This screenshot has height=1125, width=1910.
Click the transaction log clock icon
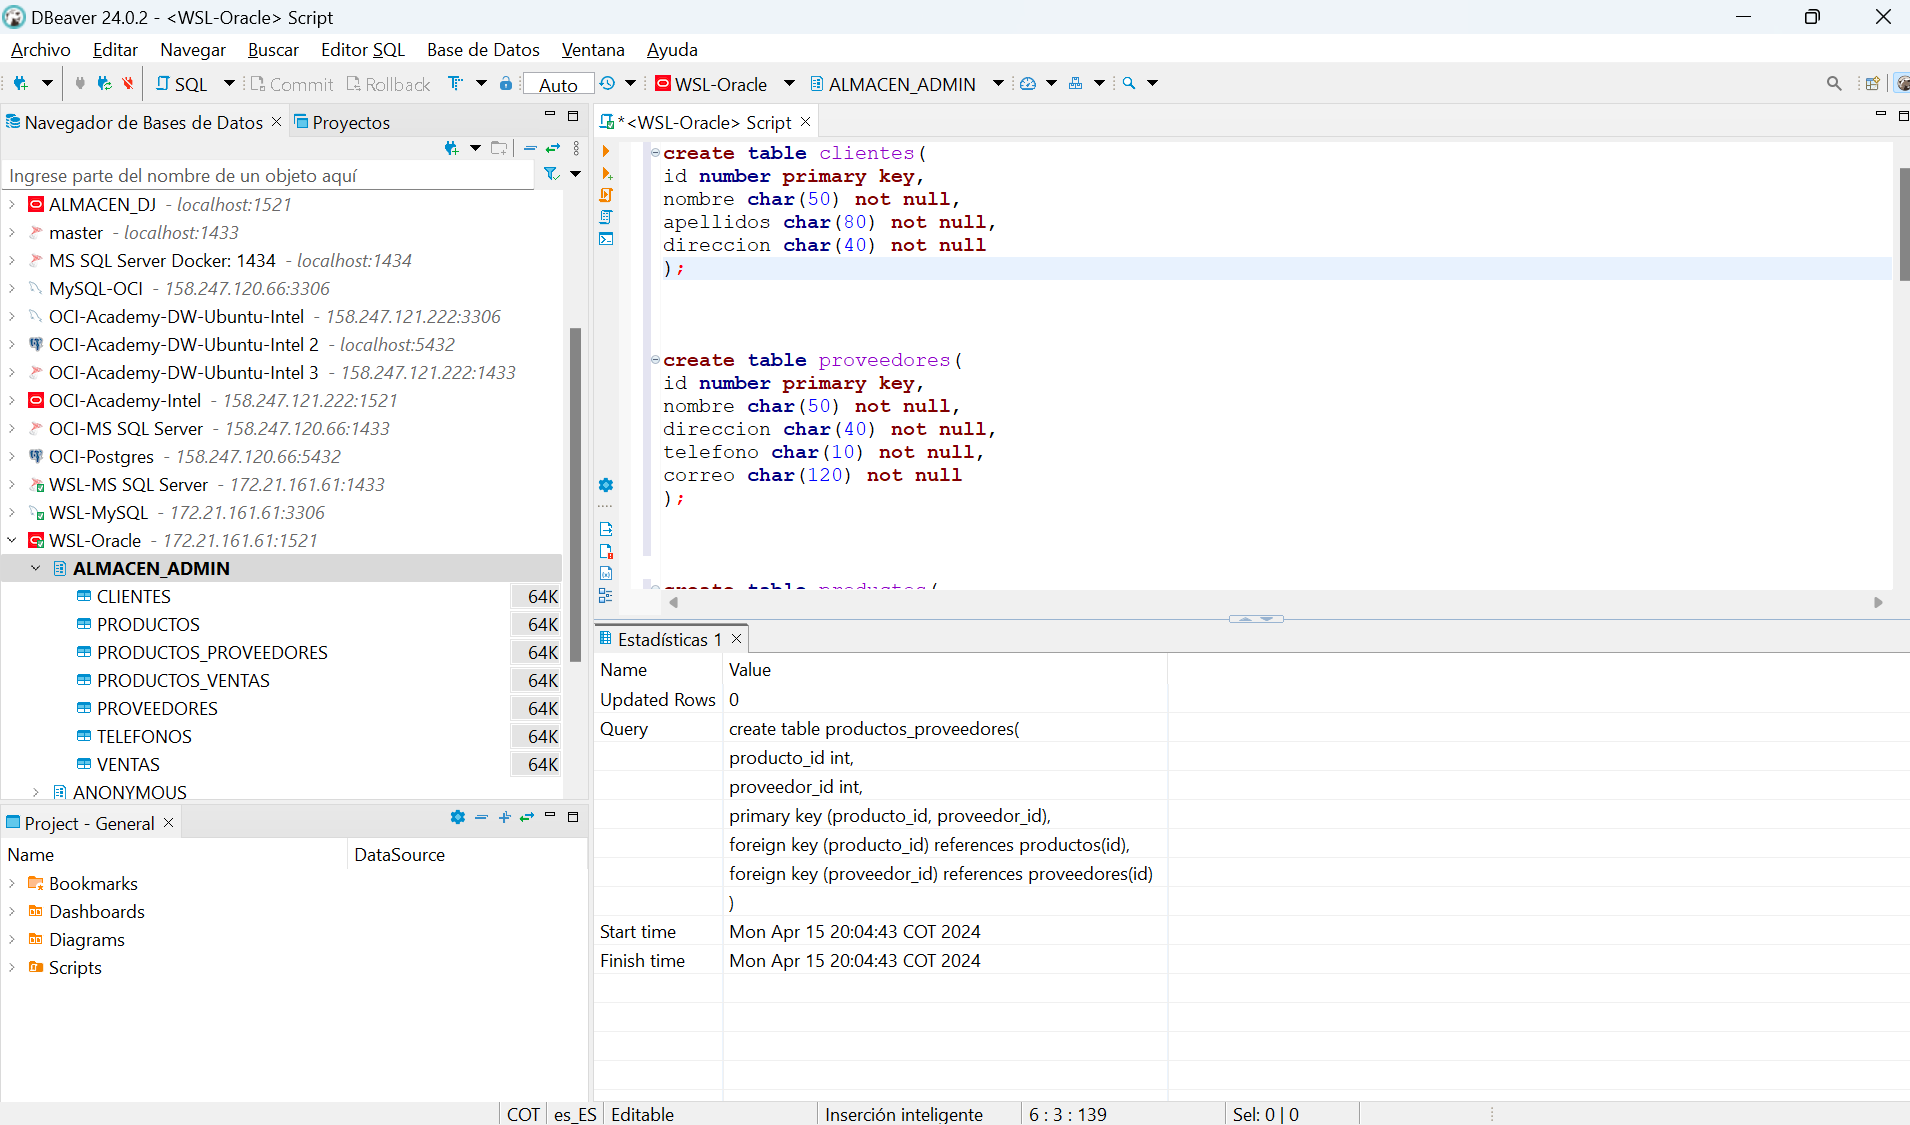pyautogui.click(x=607, y=84)
